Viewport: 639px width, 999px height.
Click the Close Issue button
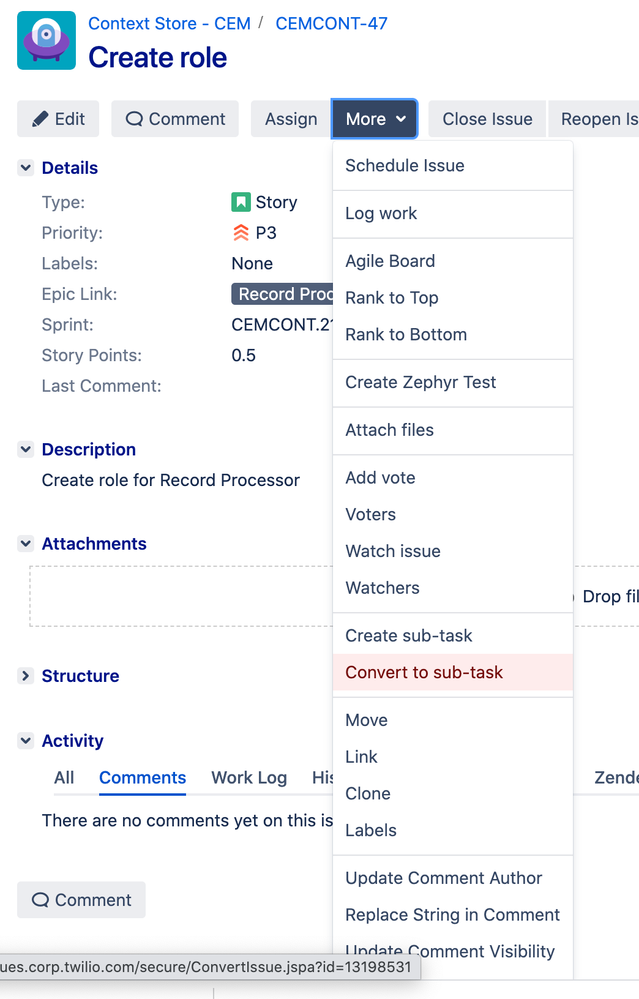pyautogui.click(x=487, y=119)
